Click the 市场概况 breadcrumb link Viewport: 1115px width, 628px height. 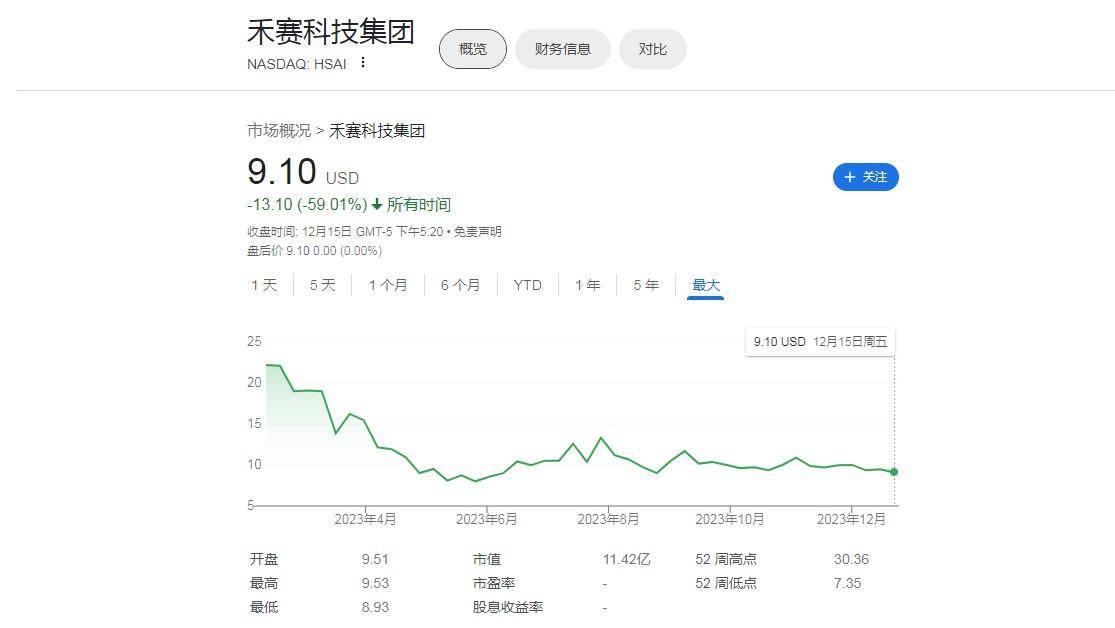pyautogui.click(x=279, y=131)
